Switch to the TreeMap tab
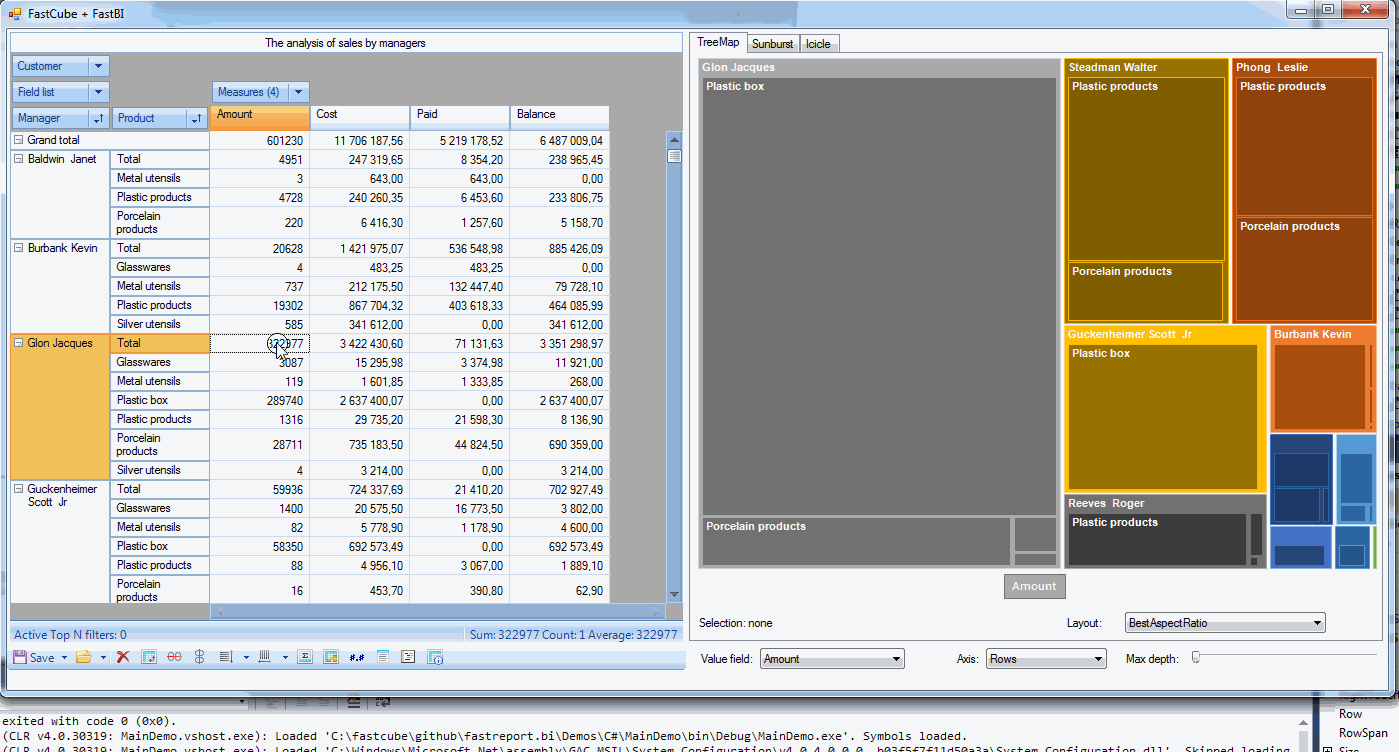 pos(718,42)
